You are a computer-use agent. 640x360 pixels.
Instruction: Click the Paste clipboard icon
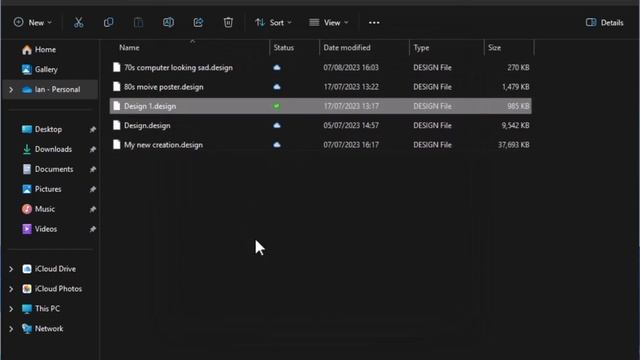click(x=138, y=22)
